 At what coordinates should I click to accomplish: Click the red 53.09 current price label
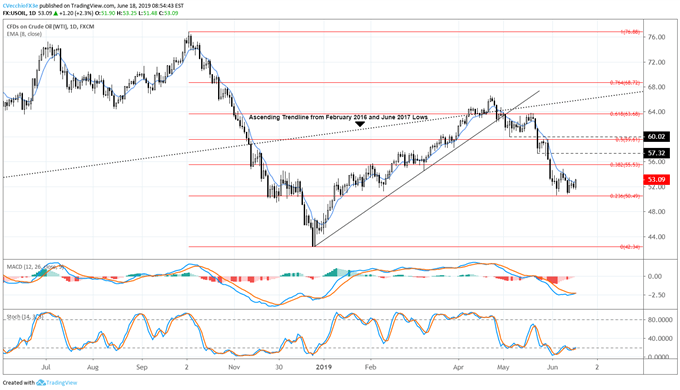tap(657, 180)
